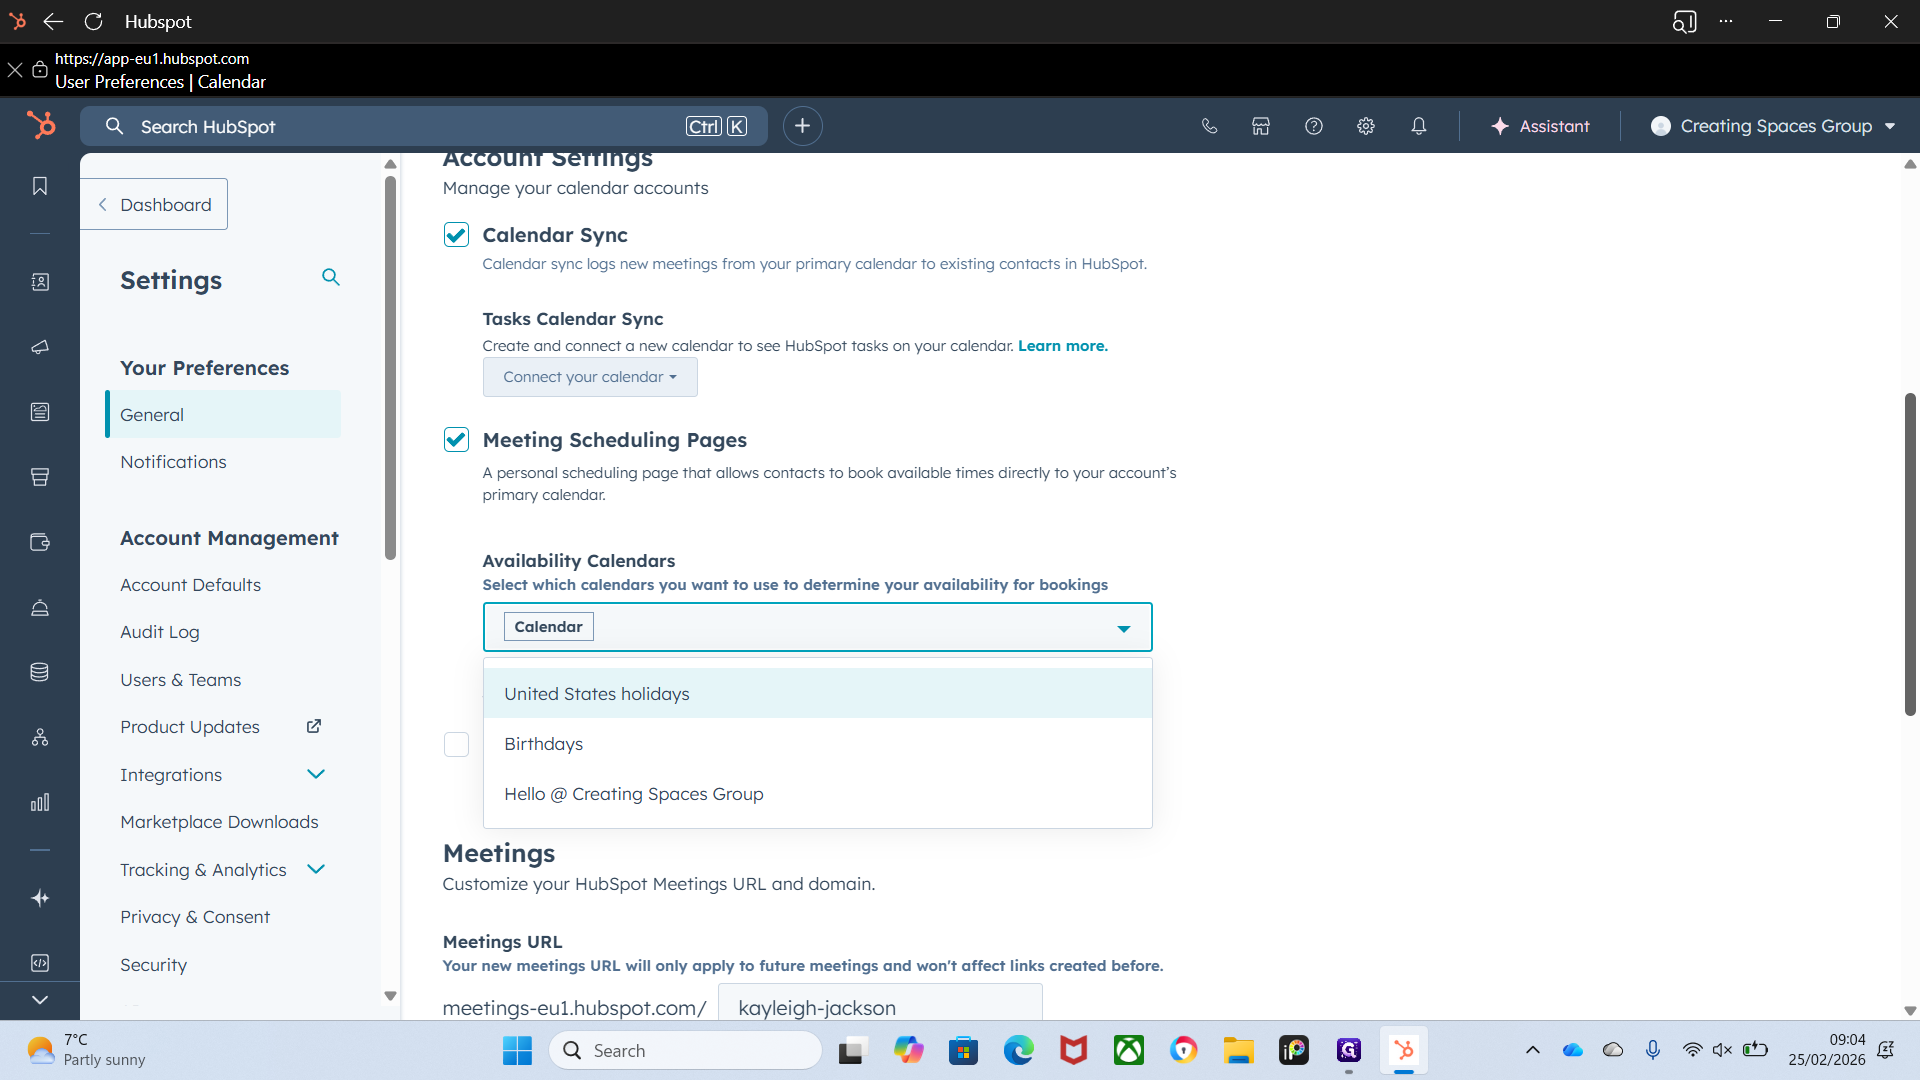Image resolution: width=1920 pixels, height=1080 pixels.
Task: Open Account Defaults settings
Action: (190, 585)
